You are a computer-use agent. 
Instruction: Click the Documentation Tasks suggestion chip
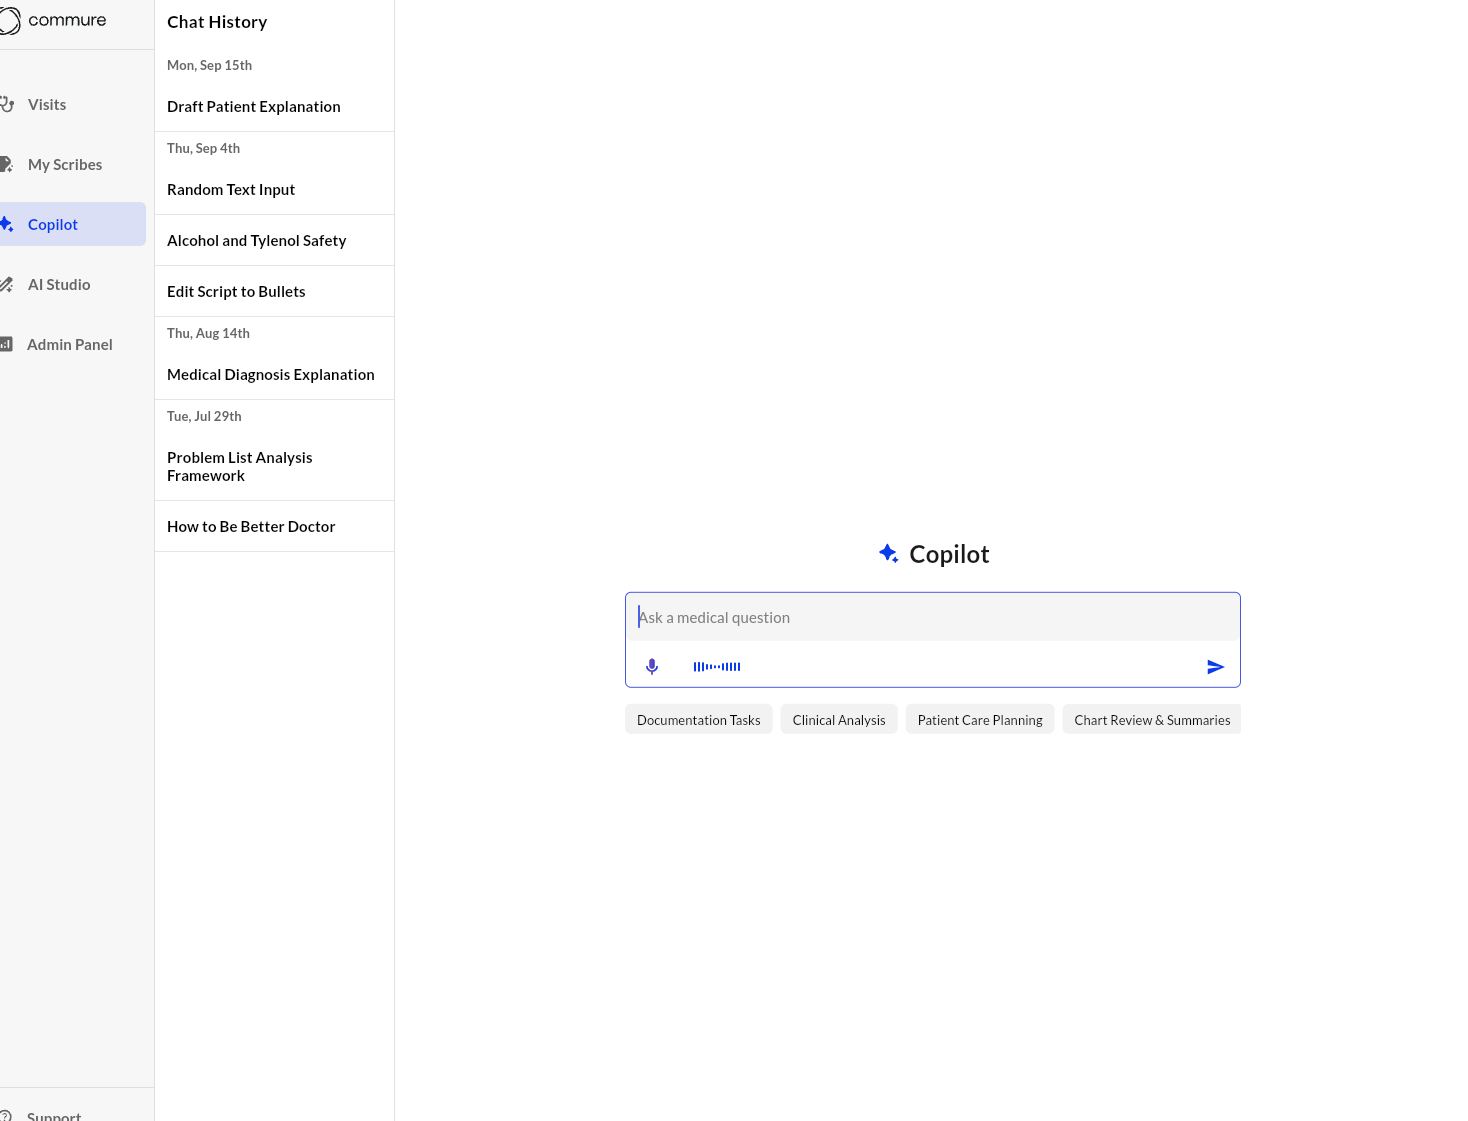tap(698, 719)
